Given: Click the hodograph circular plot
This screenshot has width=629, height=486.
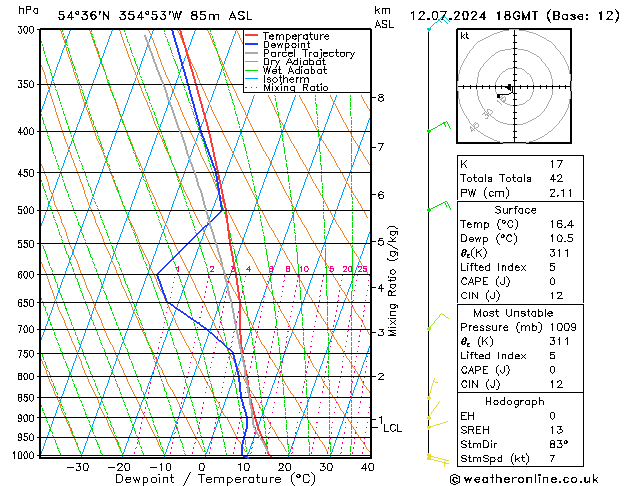Looking at the screenshot, I should coord(514,86).
